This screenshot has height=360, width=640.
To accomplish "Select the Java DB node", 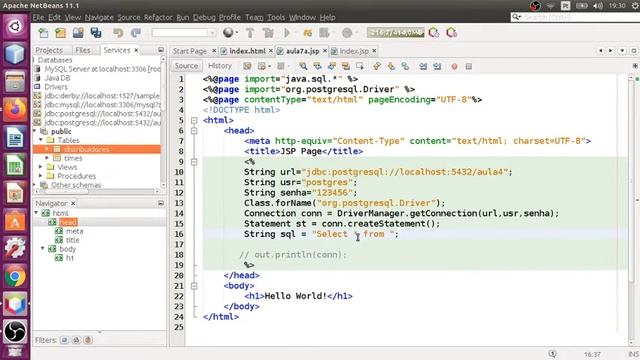I will coord(57,78).
